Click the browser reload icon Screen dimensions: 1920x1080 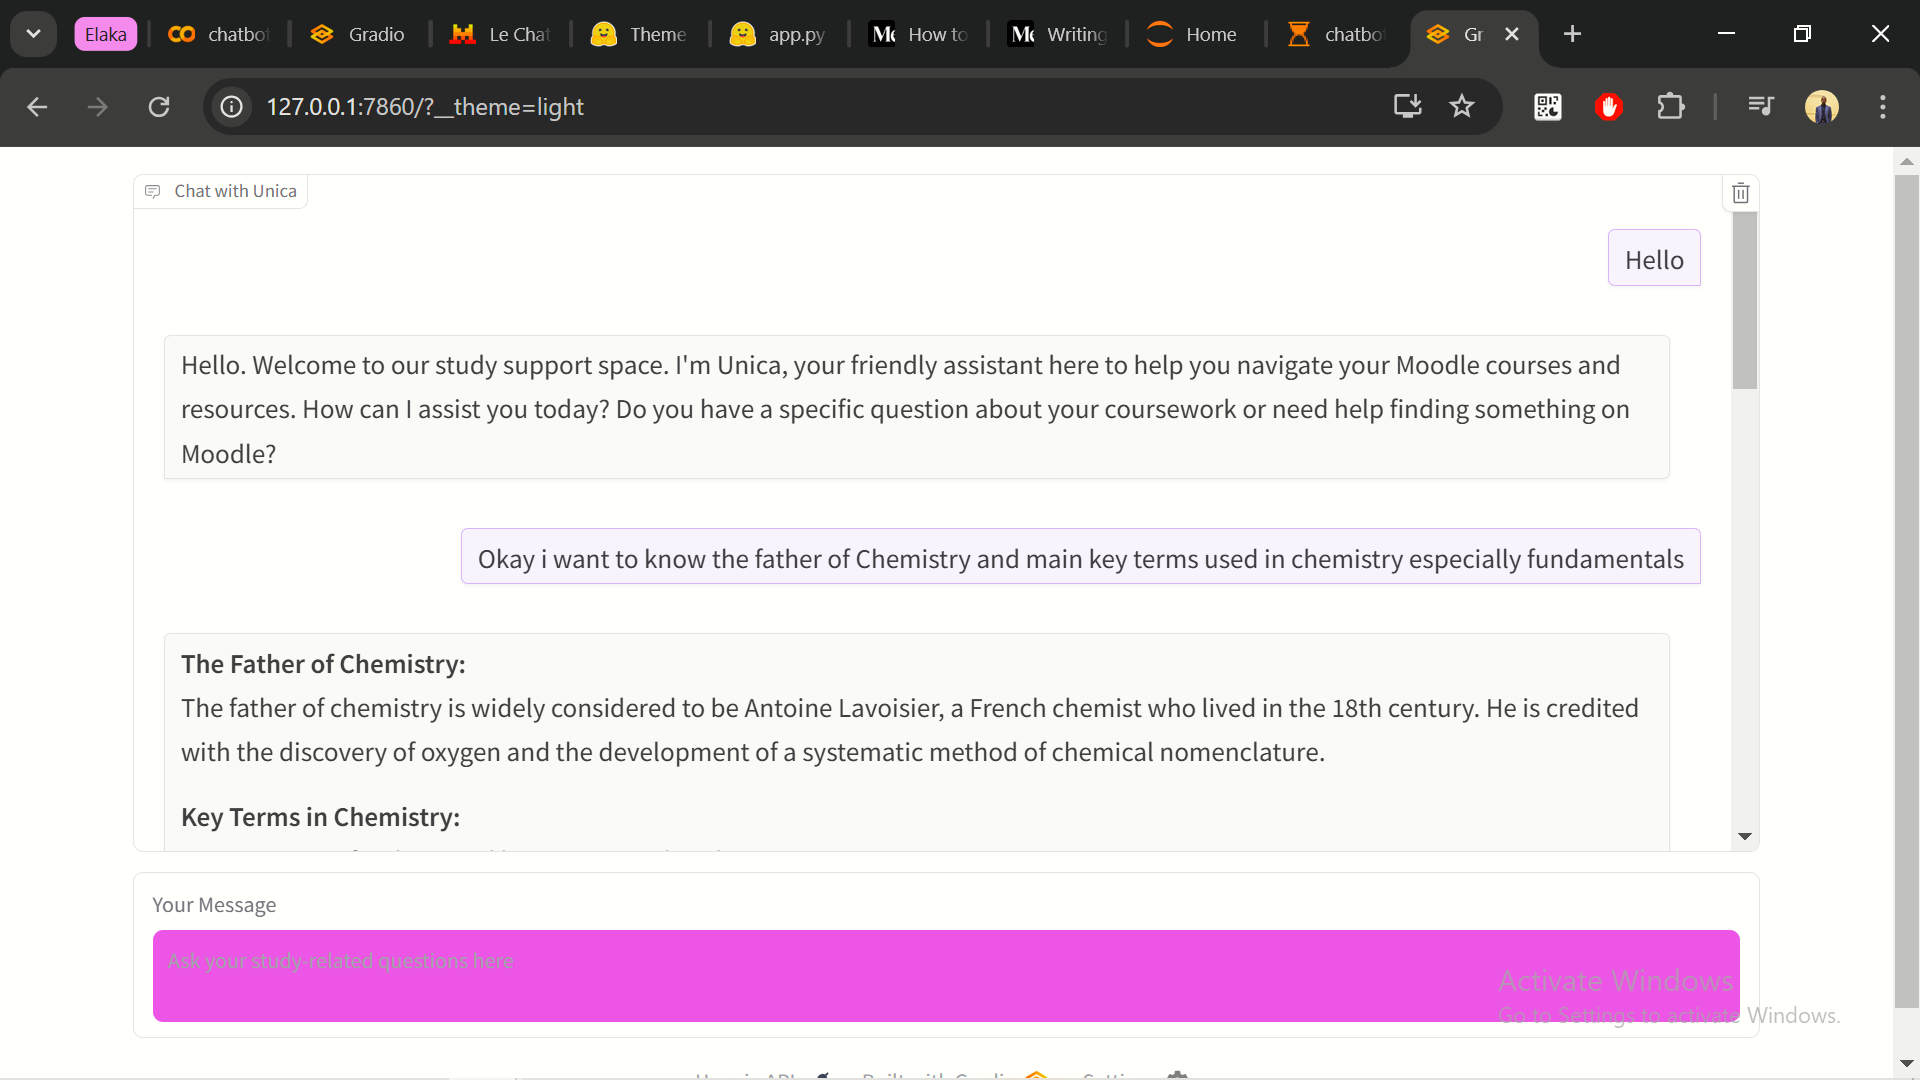point(159,107)
